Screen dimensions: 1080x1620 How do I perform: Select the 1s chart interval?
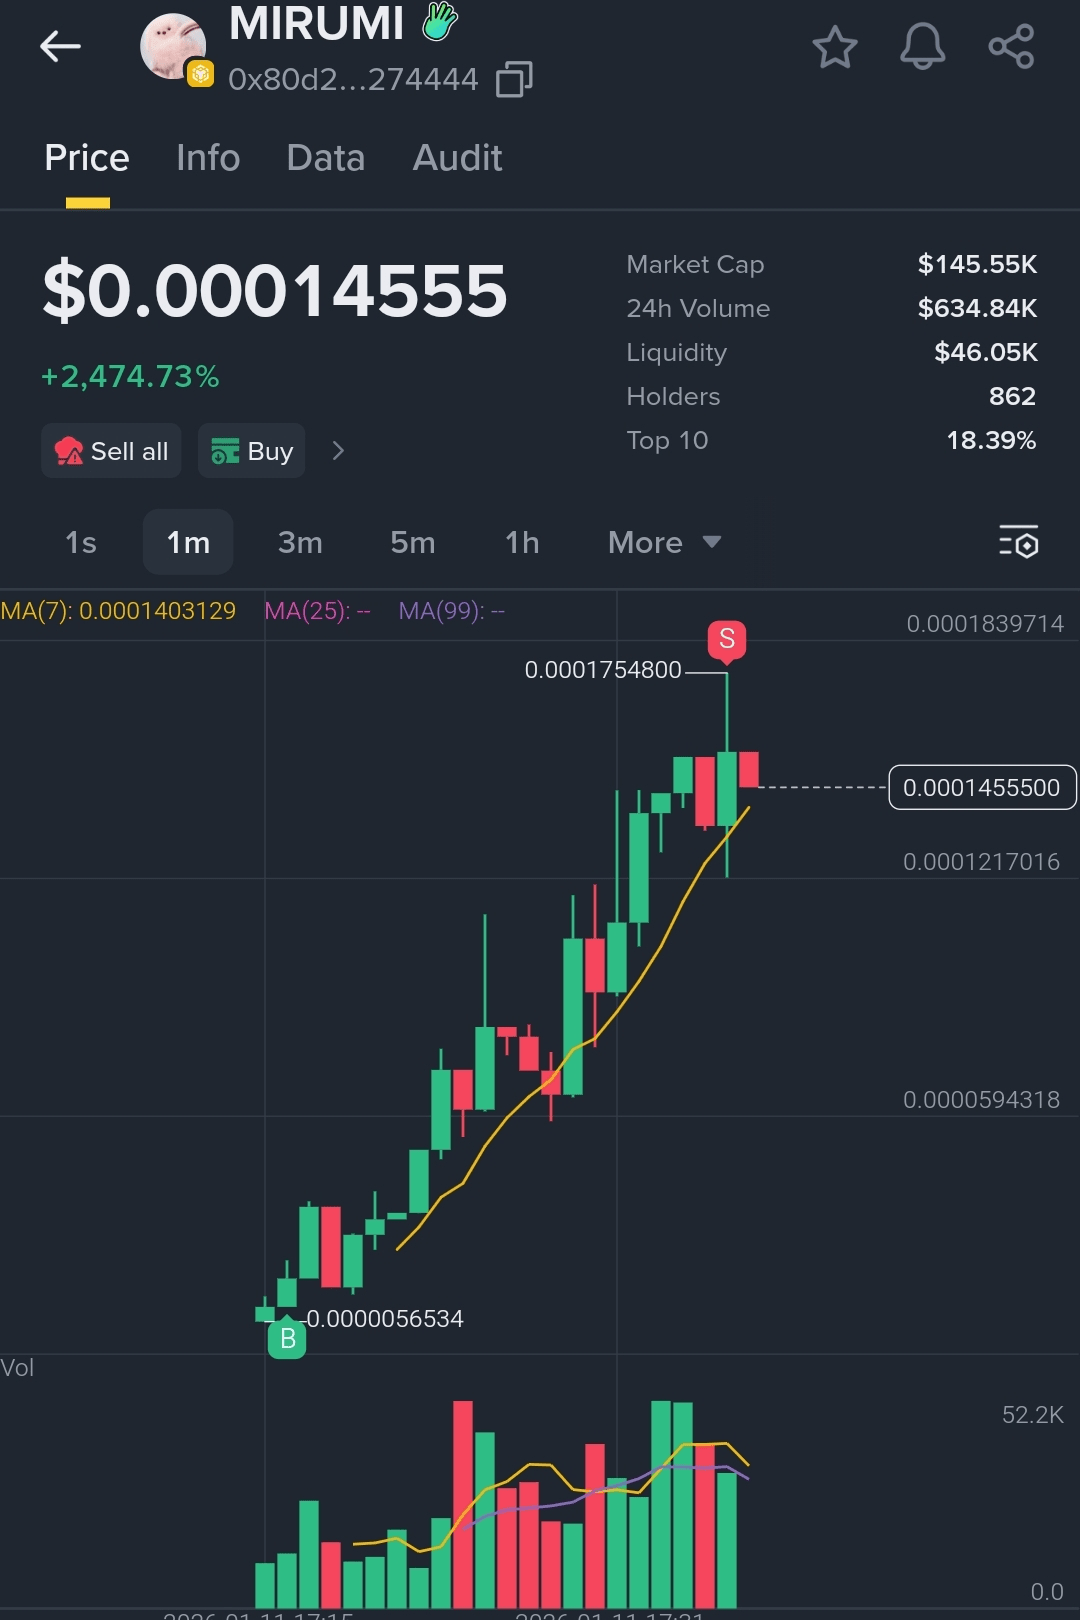coord(81,542)
